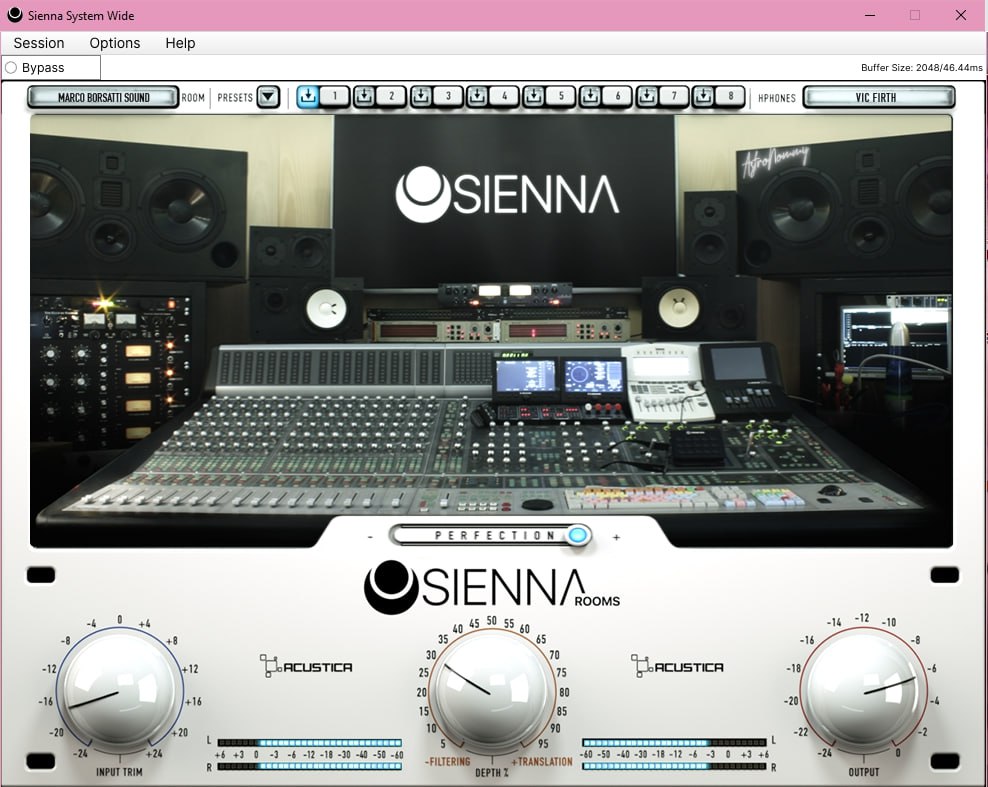The height and width of the screenshot is (787, 988).
Task: Recall preset slot 8
Action: pyautogui.click(x=730, y=96)
